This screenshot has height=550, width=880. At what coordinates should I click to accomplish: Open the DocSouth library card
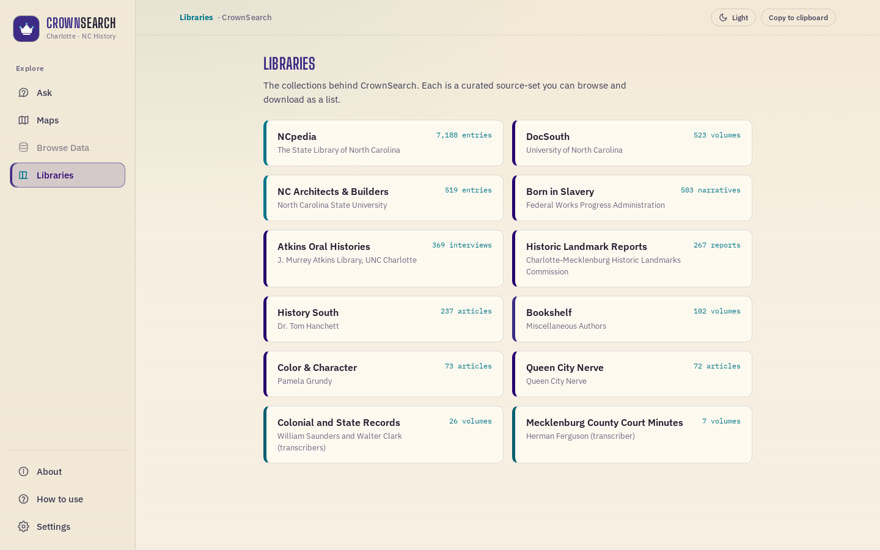[x=632, y=143]
